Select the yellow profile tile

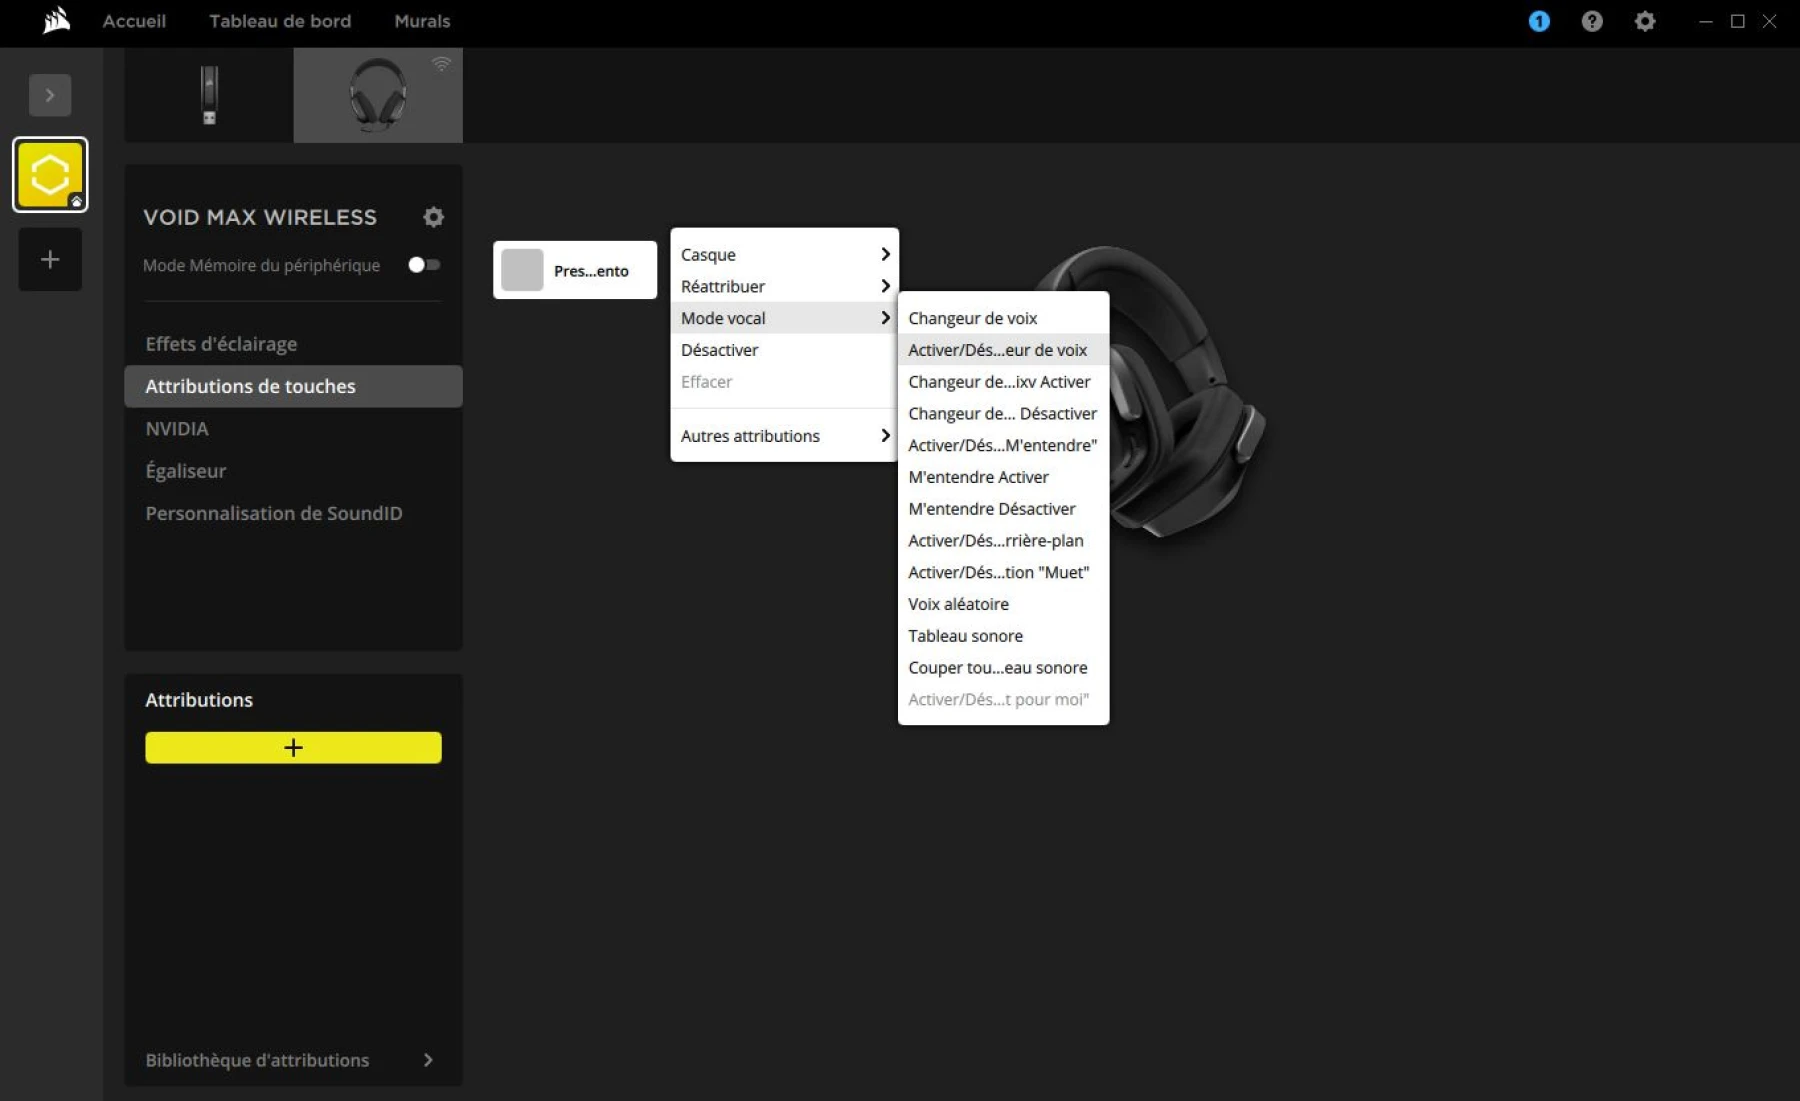49,174
